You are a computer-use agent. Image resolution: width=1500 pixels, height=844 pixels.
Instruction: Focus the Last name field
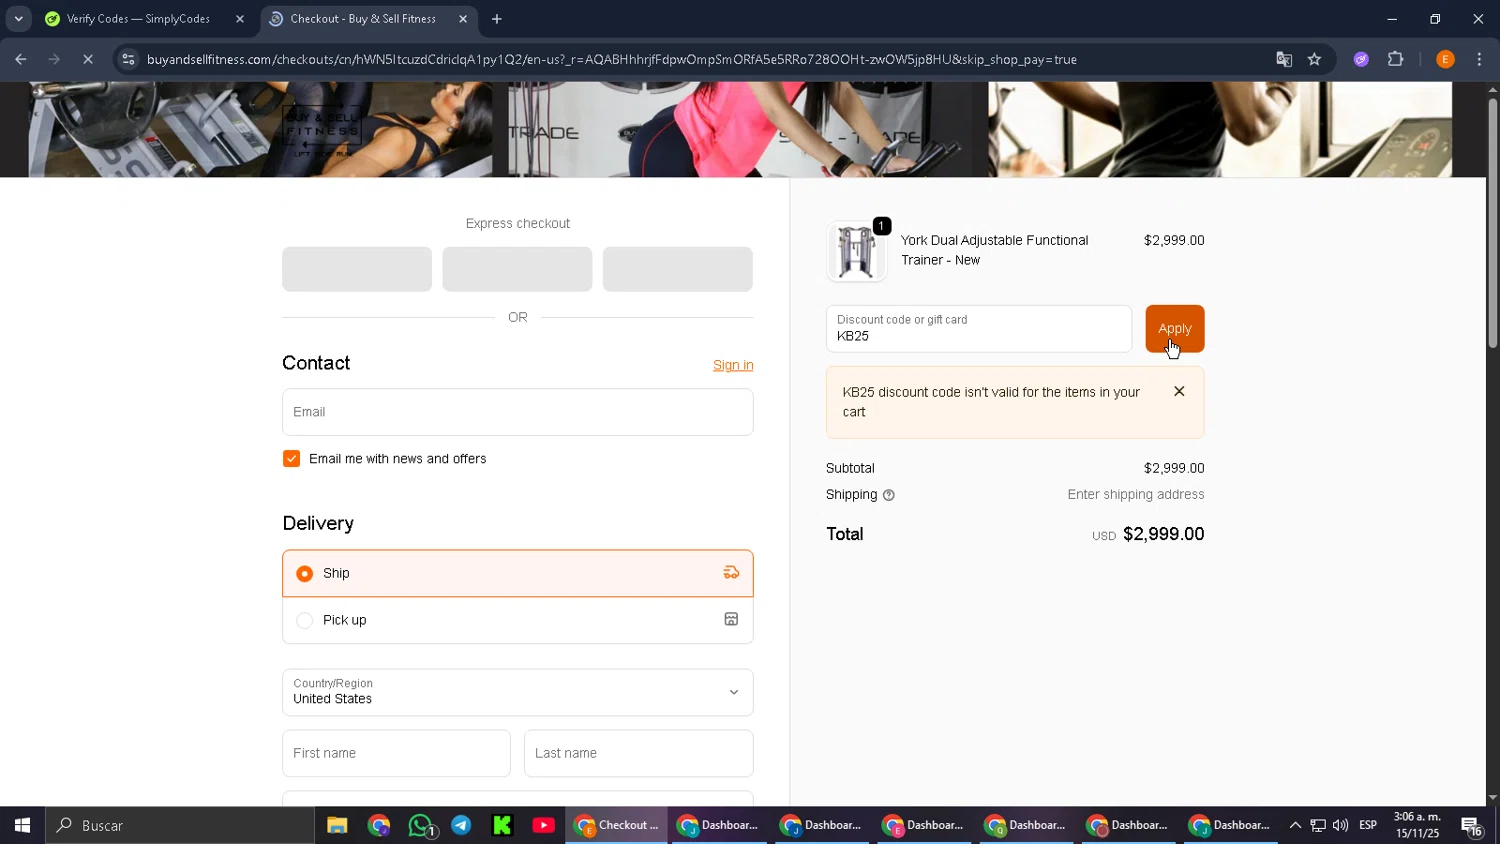pos(638,753)
